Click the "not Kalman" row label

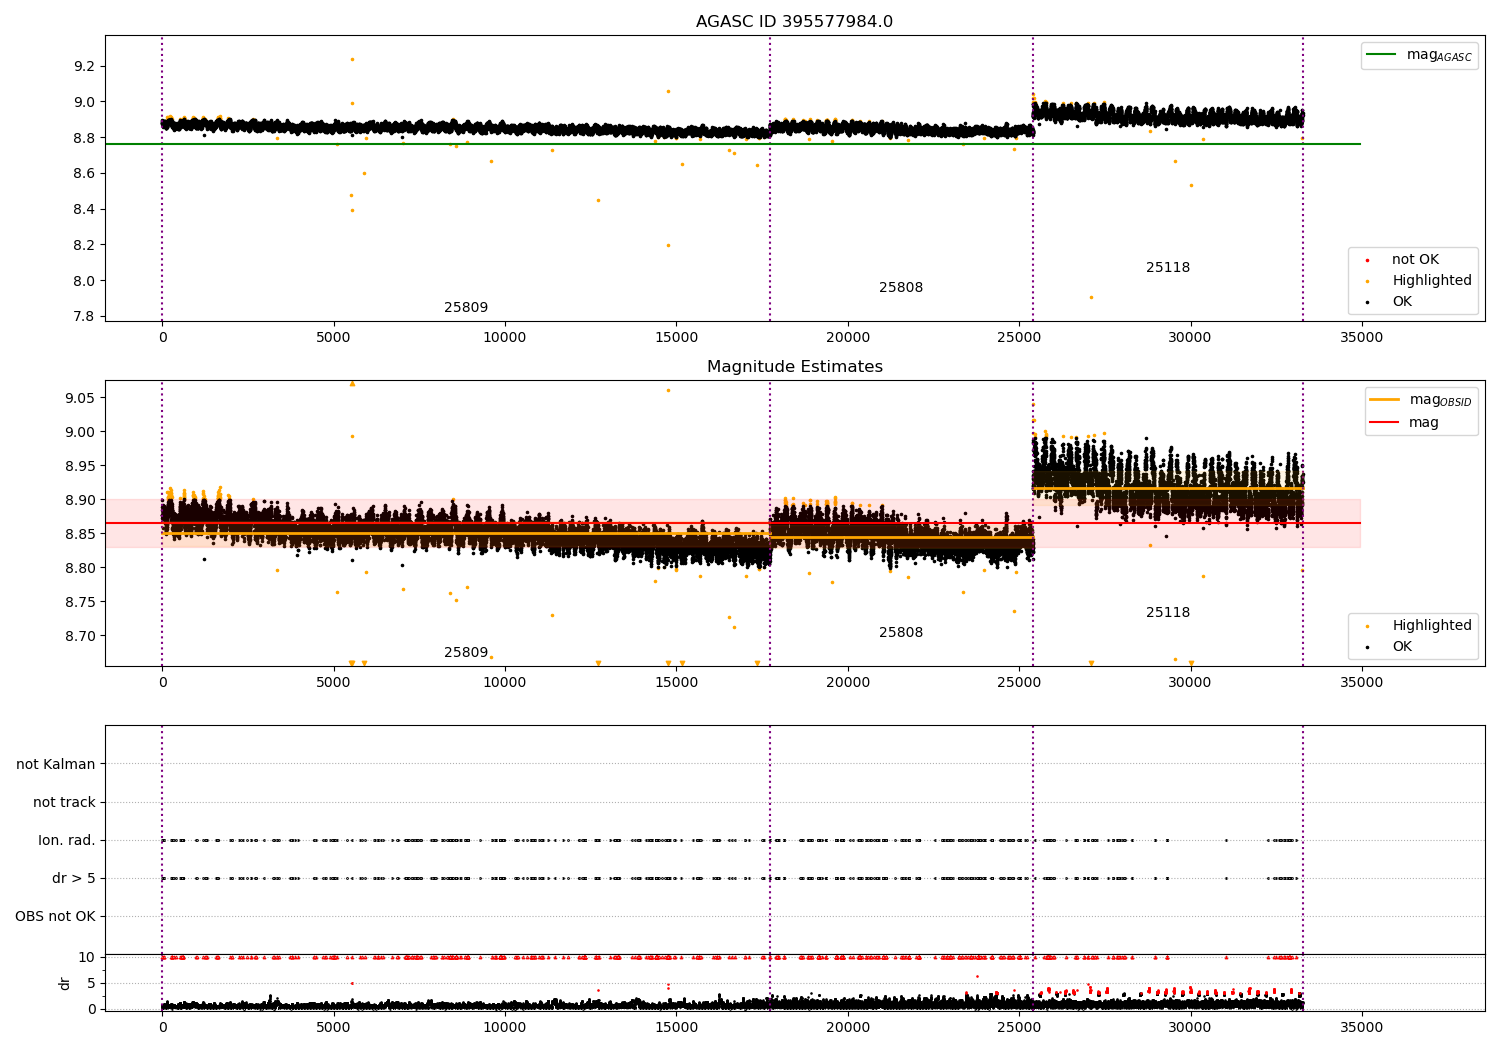click(x=56, y=764)
